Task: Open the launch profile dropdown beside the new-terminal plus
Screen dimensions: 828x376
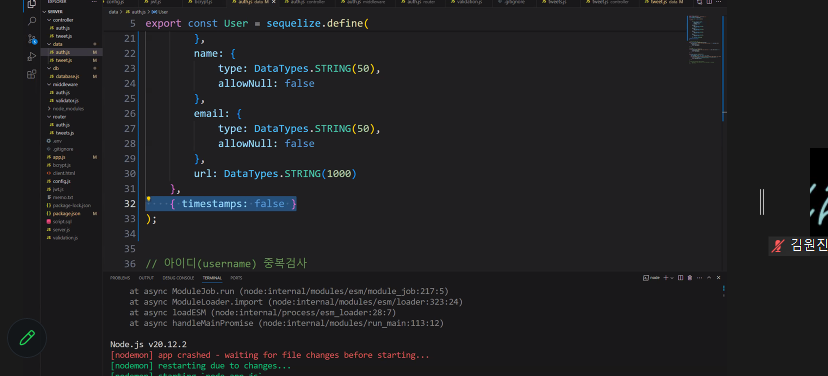Action: pyautogui.click(x=671, y=278)
